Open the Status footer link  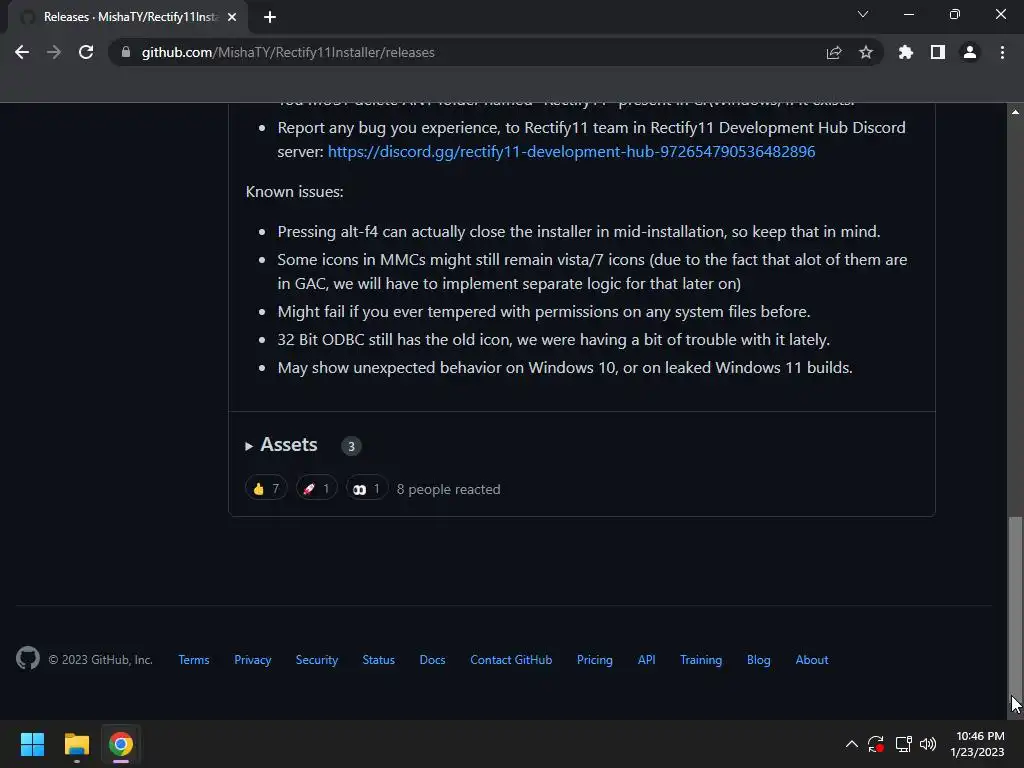[379, 660]
